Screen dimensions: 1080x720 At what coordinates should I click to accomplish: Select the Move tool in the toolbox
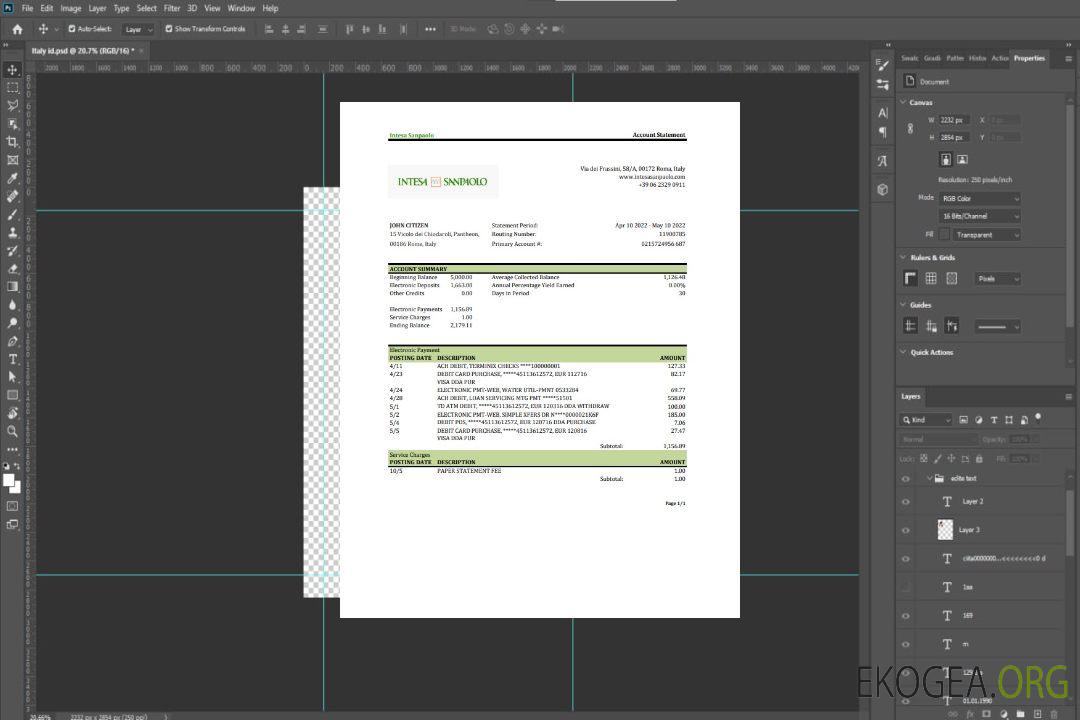pos(13,70)
